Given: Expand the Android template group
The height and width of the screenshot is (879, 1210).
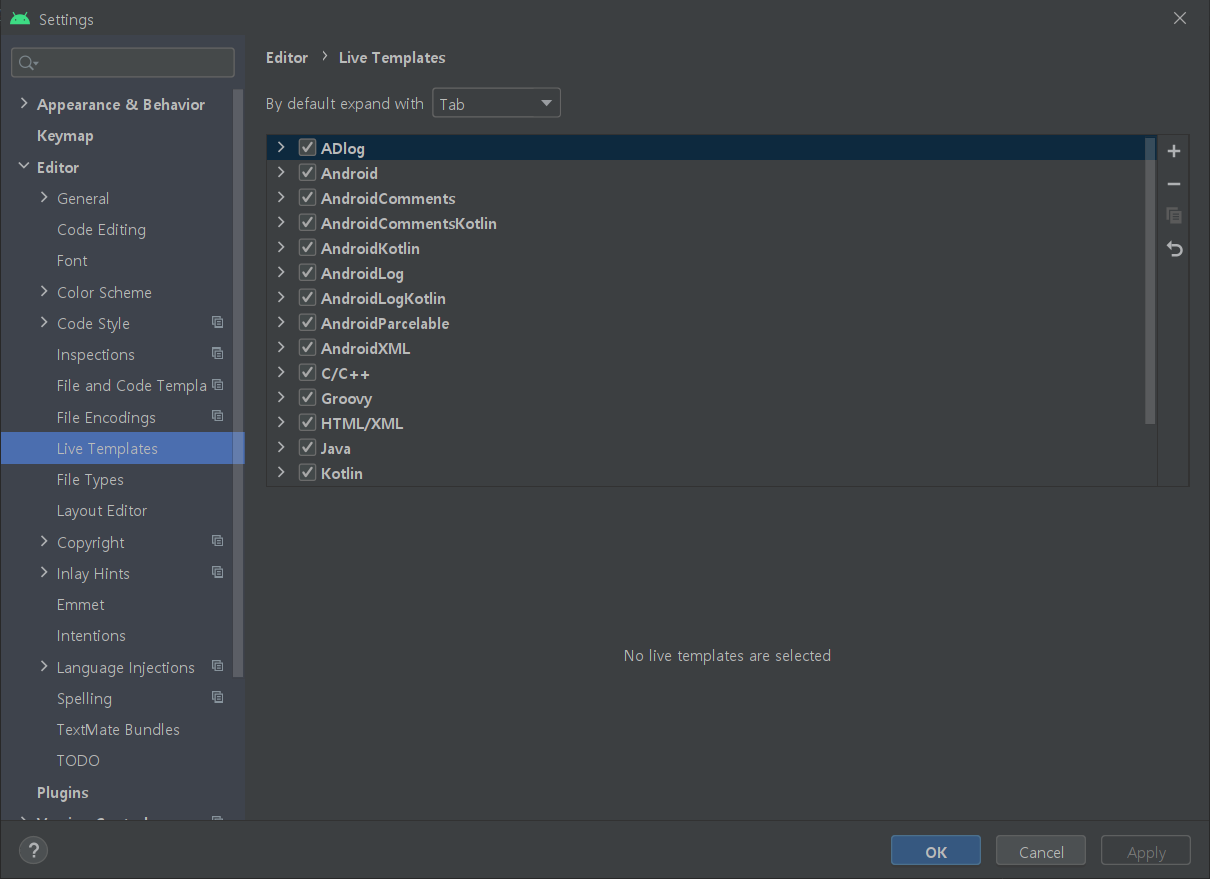Looking at the screenshot, I should point(281,173).
